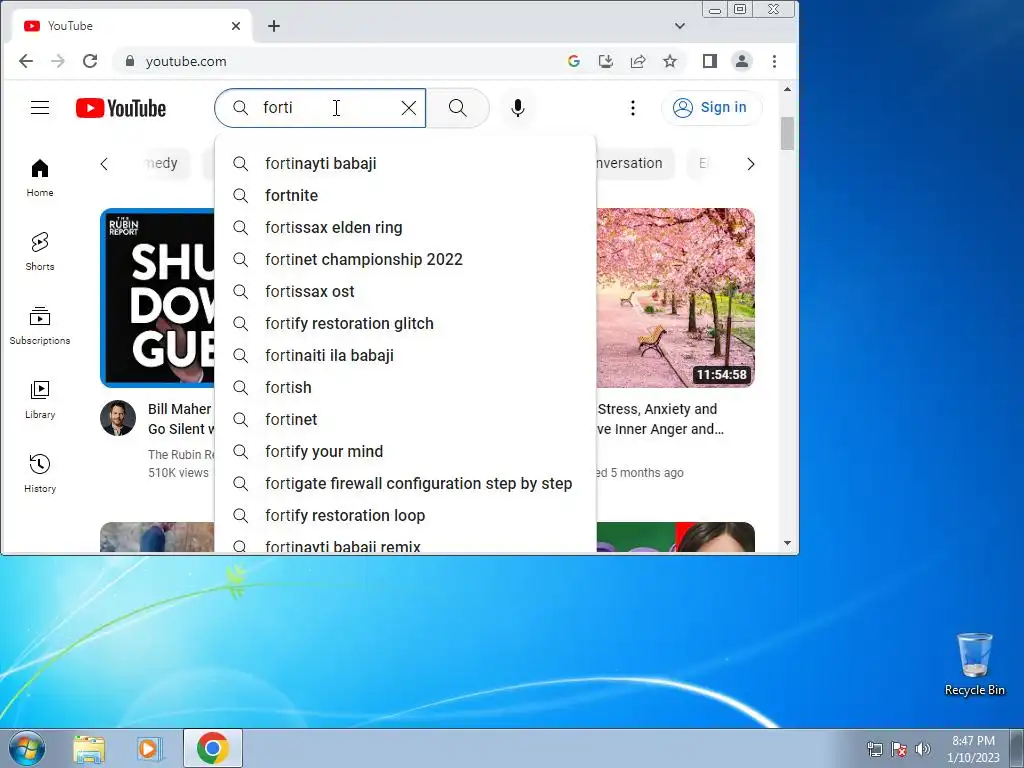This screenshot has width=1024, height=768.
Task: Click the vertical scrollbar thumb
Action: click(x=787, y=133)
